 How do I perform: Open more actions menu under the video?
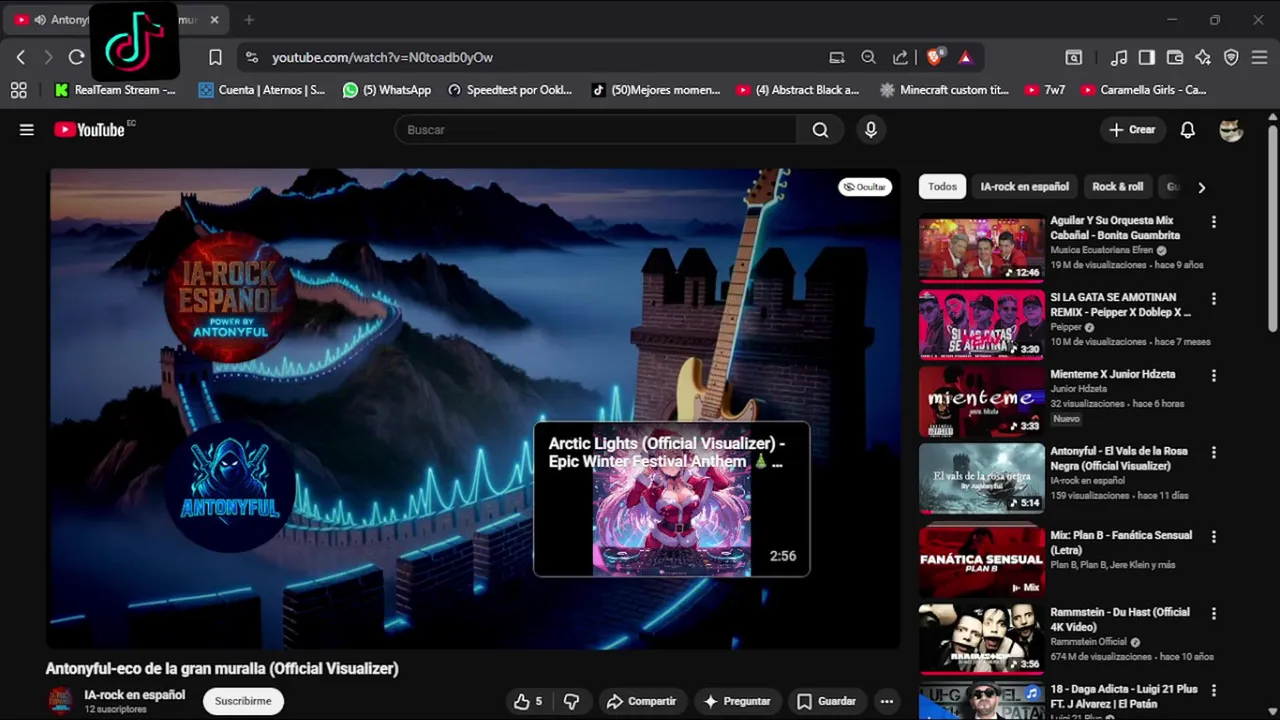[x=886, y=701]
